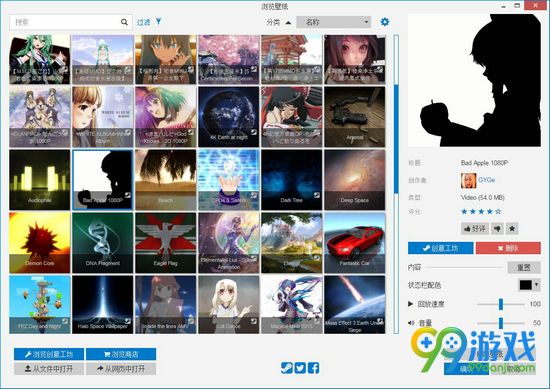
Task: Open settings with the gear icon
Action: pyautogui.click(x=385, y=22)
